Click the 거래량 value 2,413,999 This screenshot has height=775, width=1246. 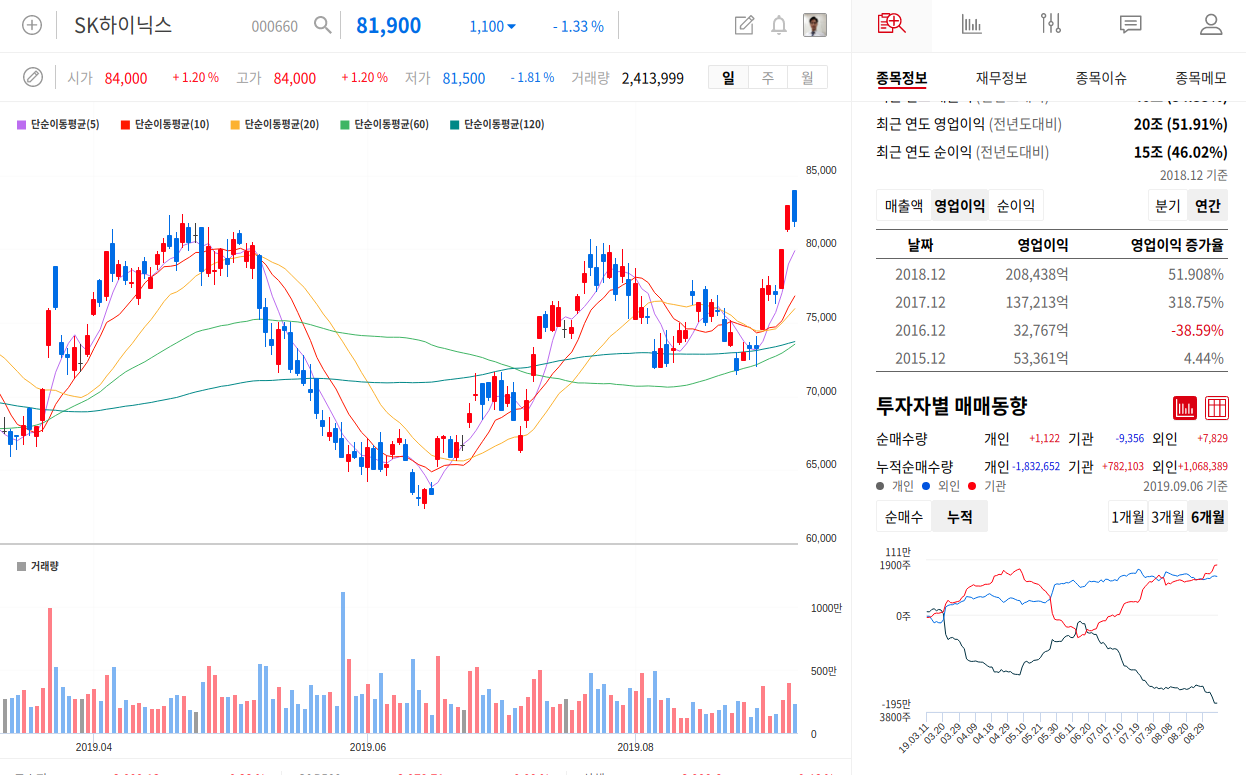point(653,78)
